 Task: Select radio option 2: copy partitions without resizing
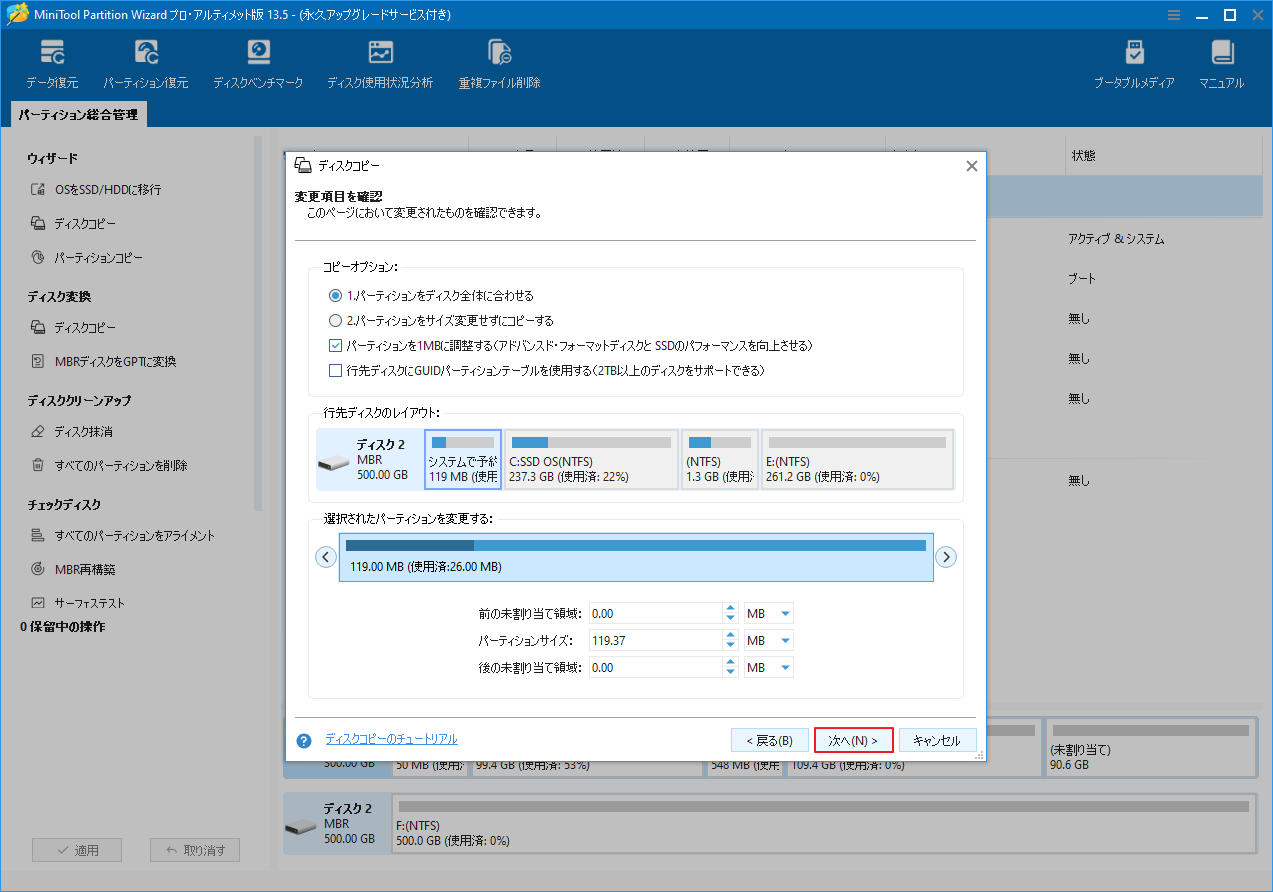click(x=337, y=320)
